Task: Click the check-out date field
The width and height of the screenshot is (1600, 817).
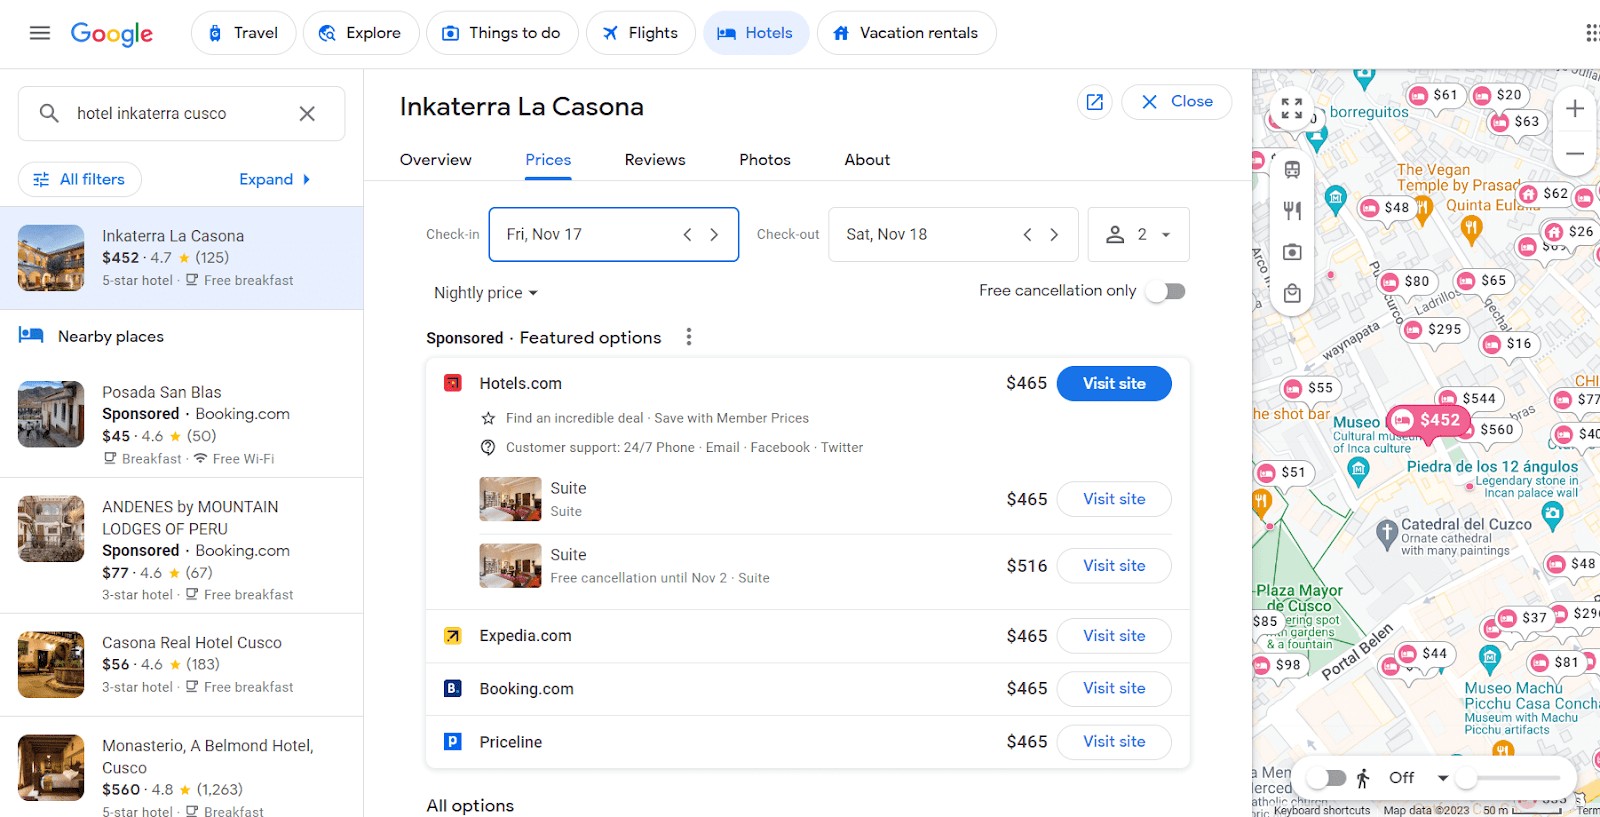Action: coord(953,234)
